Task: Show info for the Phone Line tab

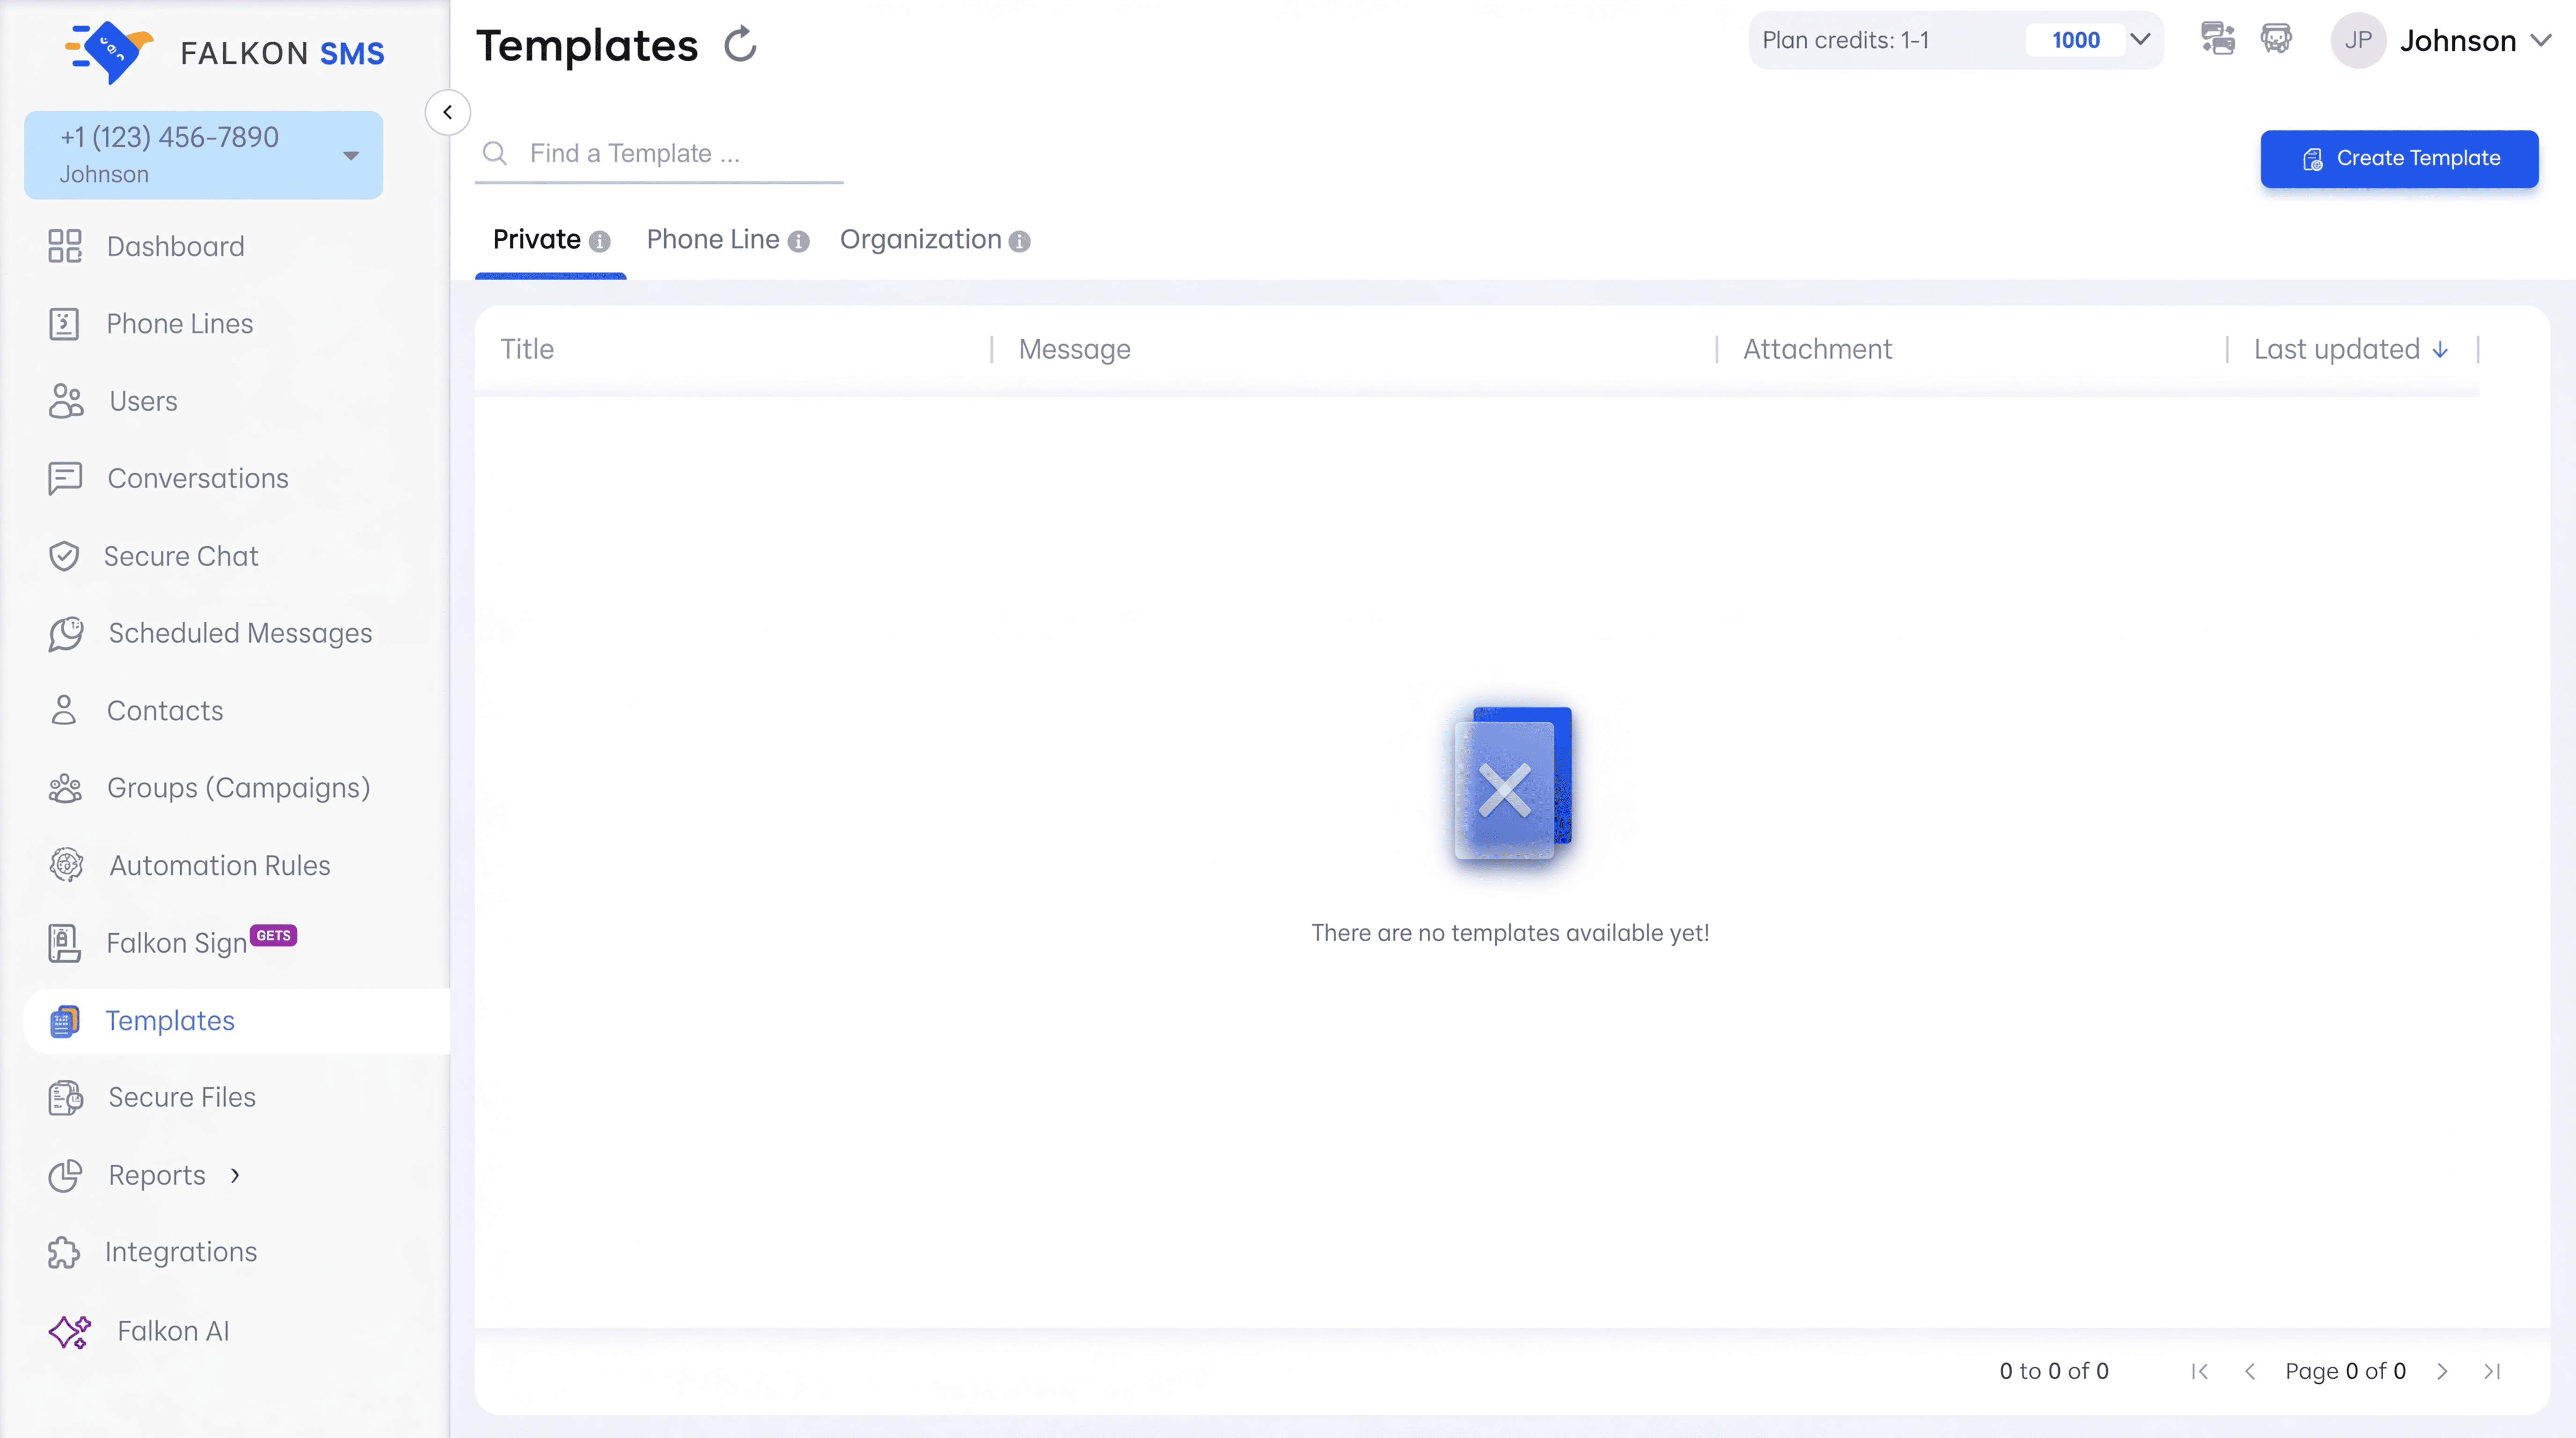Action: (798, 241)
